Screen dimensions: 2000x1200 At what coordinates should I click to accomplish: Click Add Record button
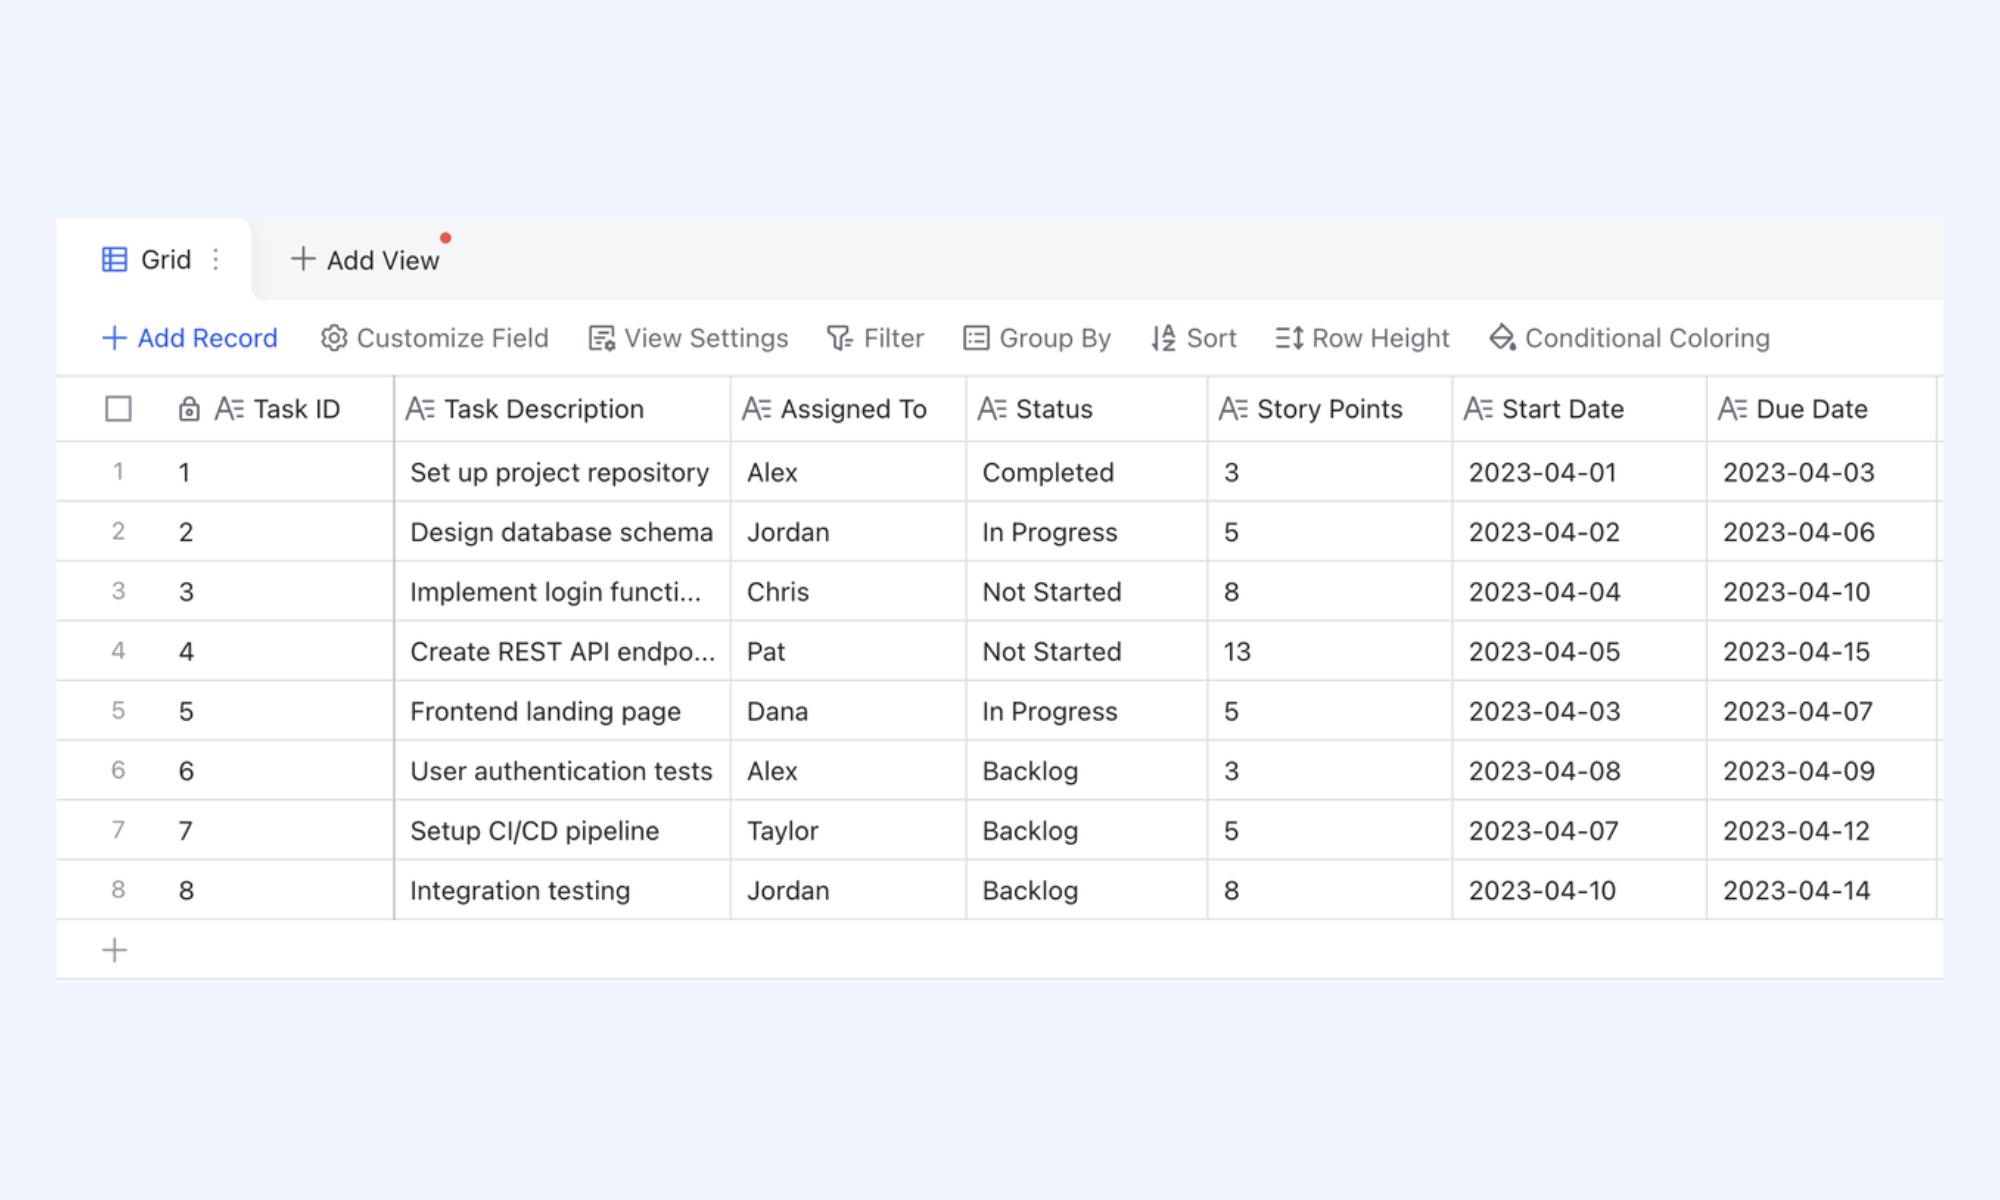pyautogui.click(x=190, y=338)
